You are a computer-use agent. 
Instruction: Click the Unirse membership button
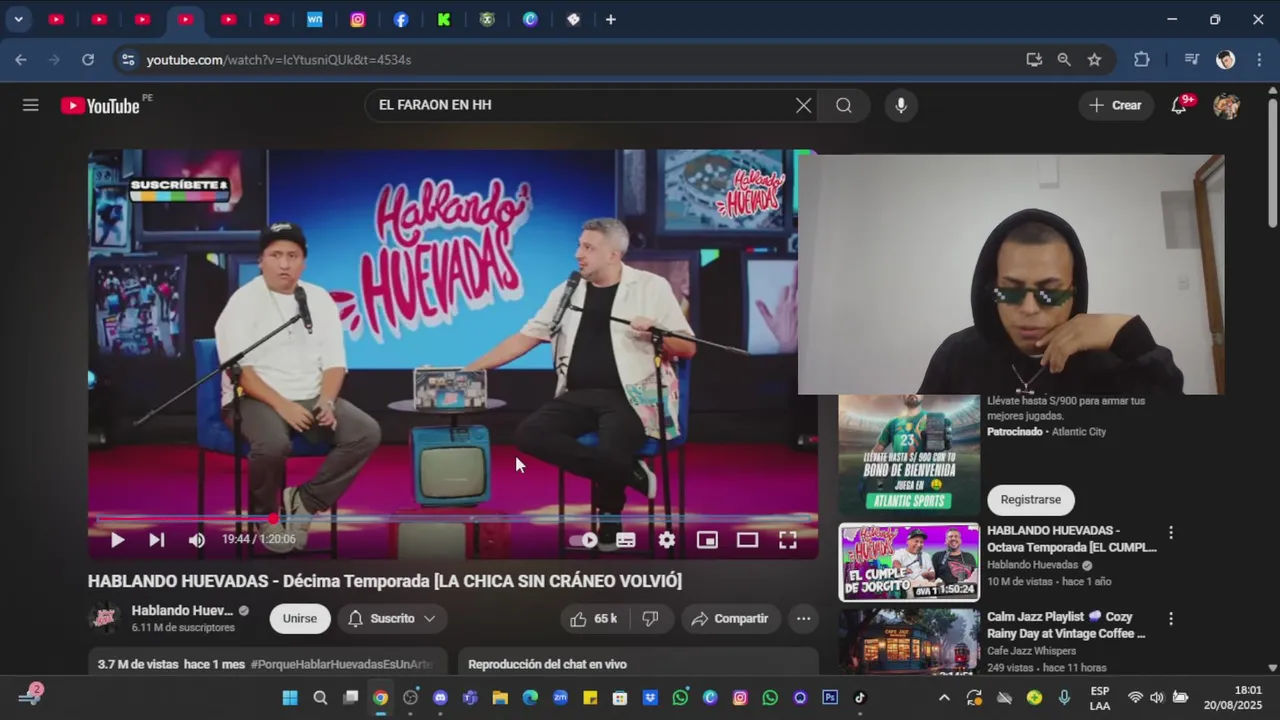tap(300, 619)
